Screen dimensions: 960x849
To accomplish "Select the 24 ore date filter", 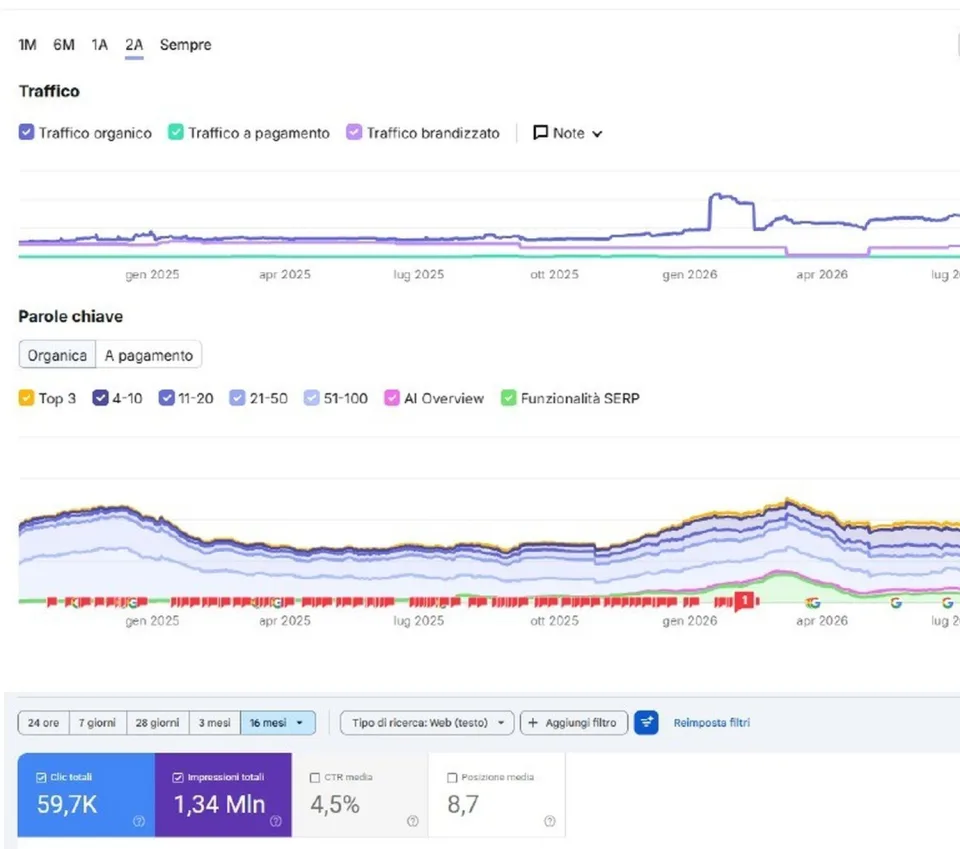I will point(43,723).
